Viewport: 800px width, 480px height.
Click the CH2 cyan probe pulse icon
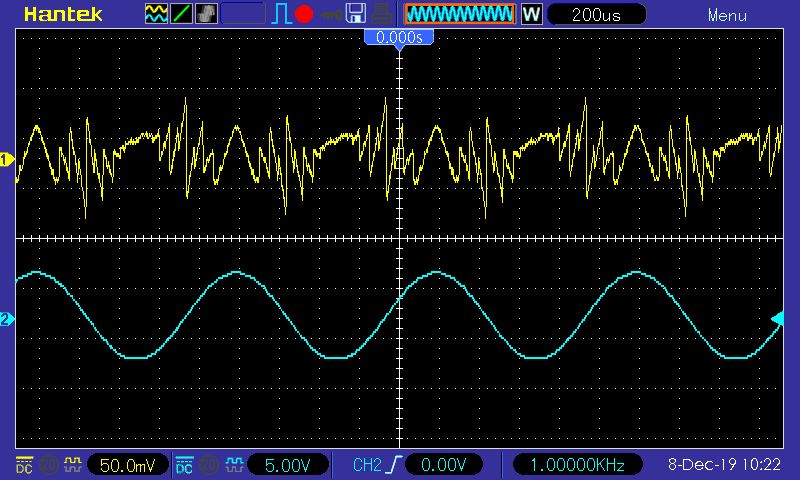(234, 464)
